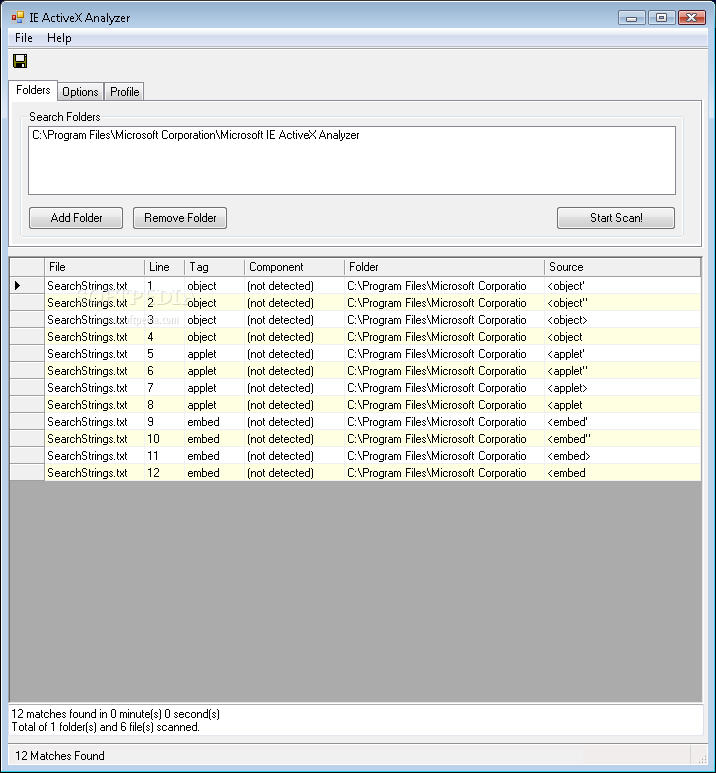Viewport: 716px width, 773px height.
Task: Click the '12 Matches Found' status bar text
Action: click(60, 756)
